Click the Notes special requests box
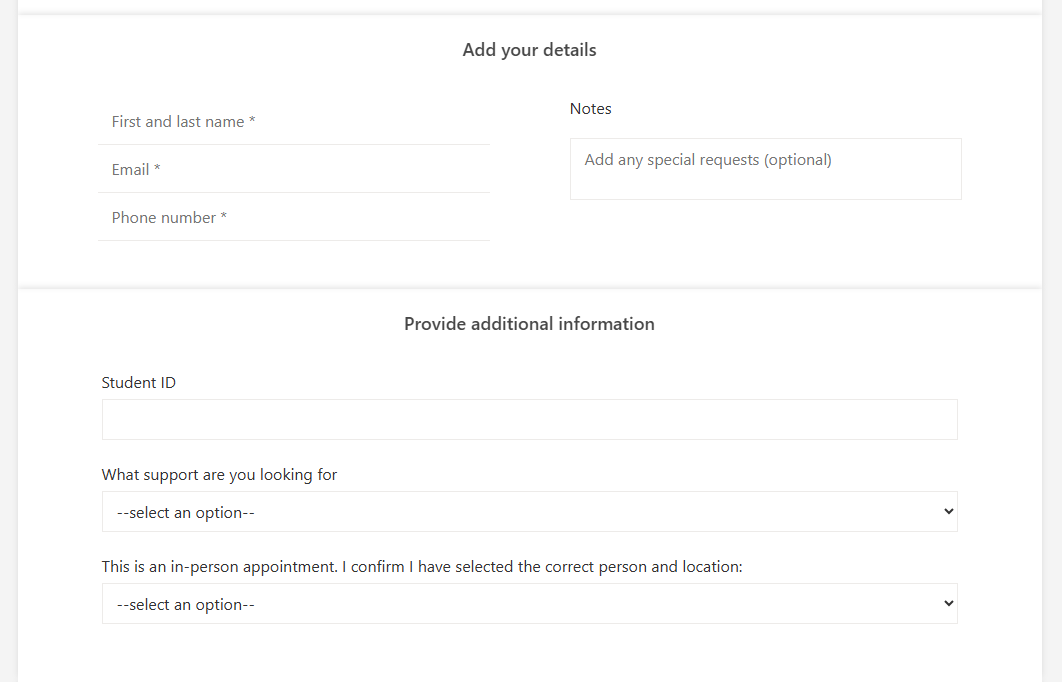Viewport: 1062px width, 682px height. pyautogui.click(x=765, y=168)
